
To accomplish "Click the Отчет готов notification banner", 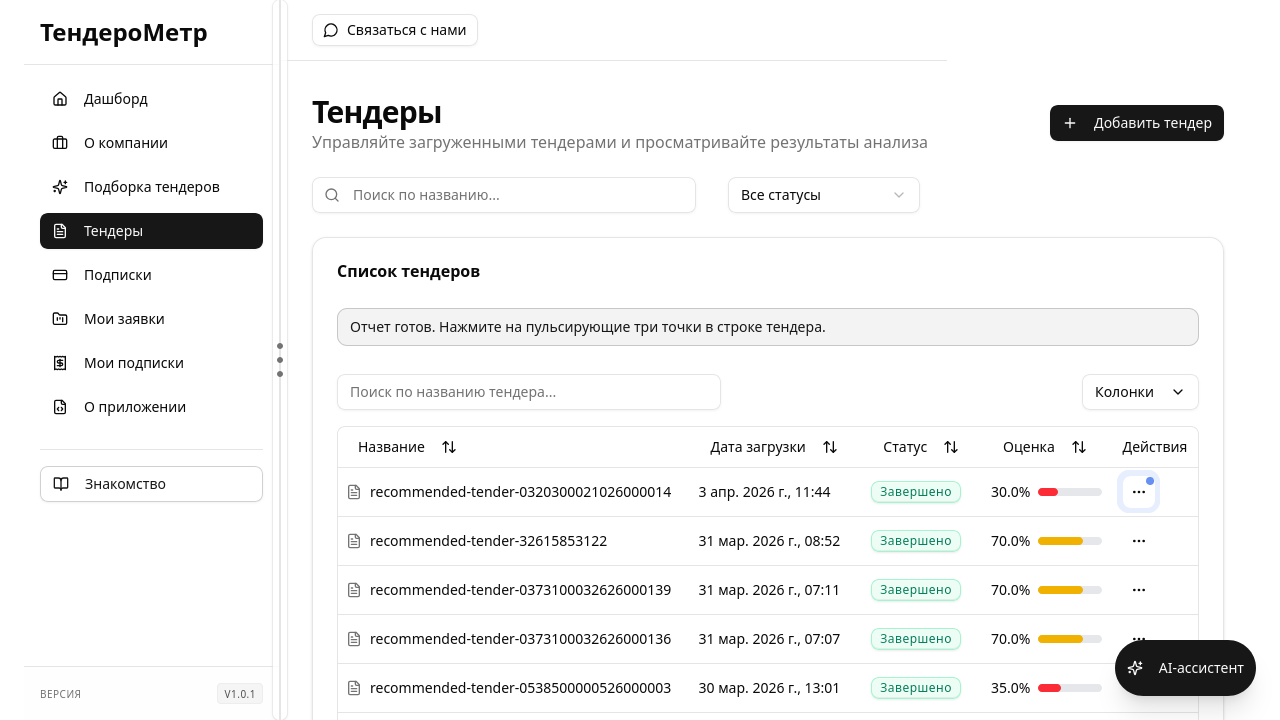I will click(x=768, y=327).
